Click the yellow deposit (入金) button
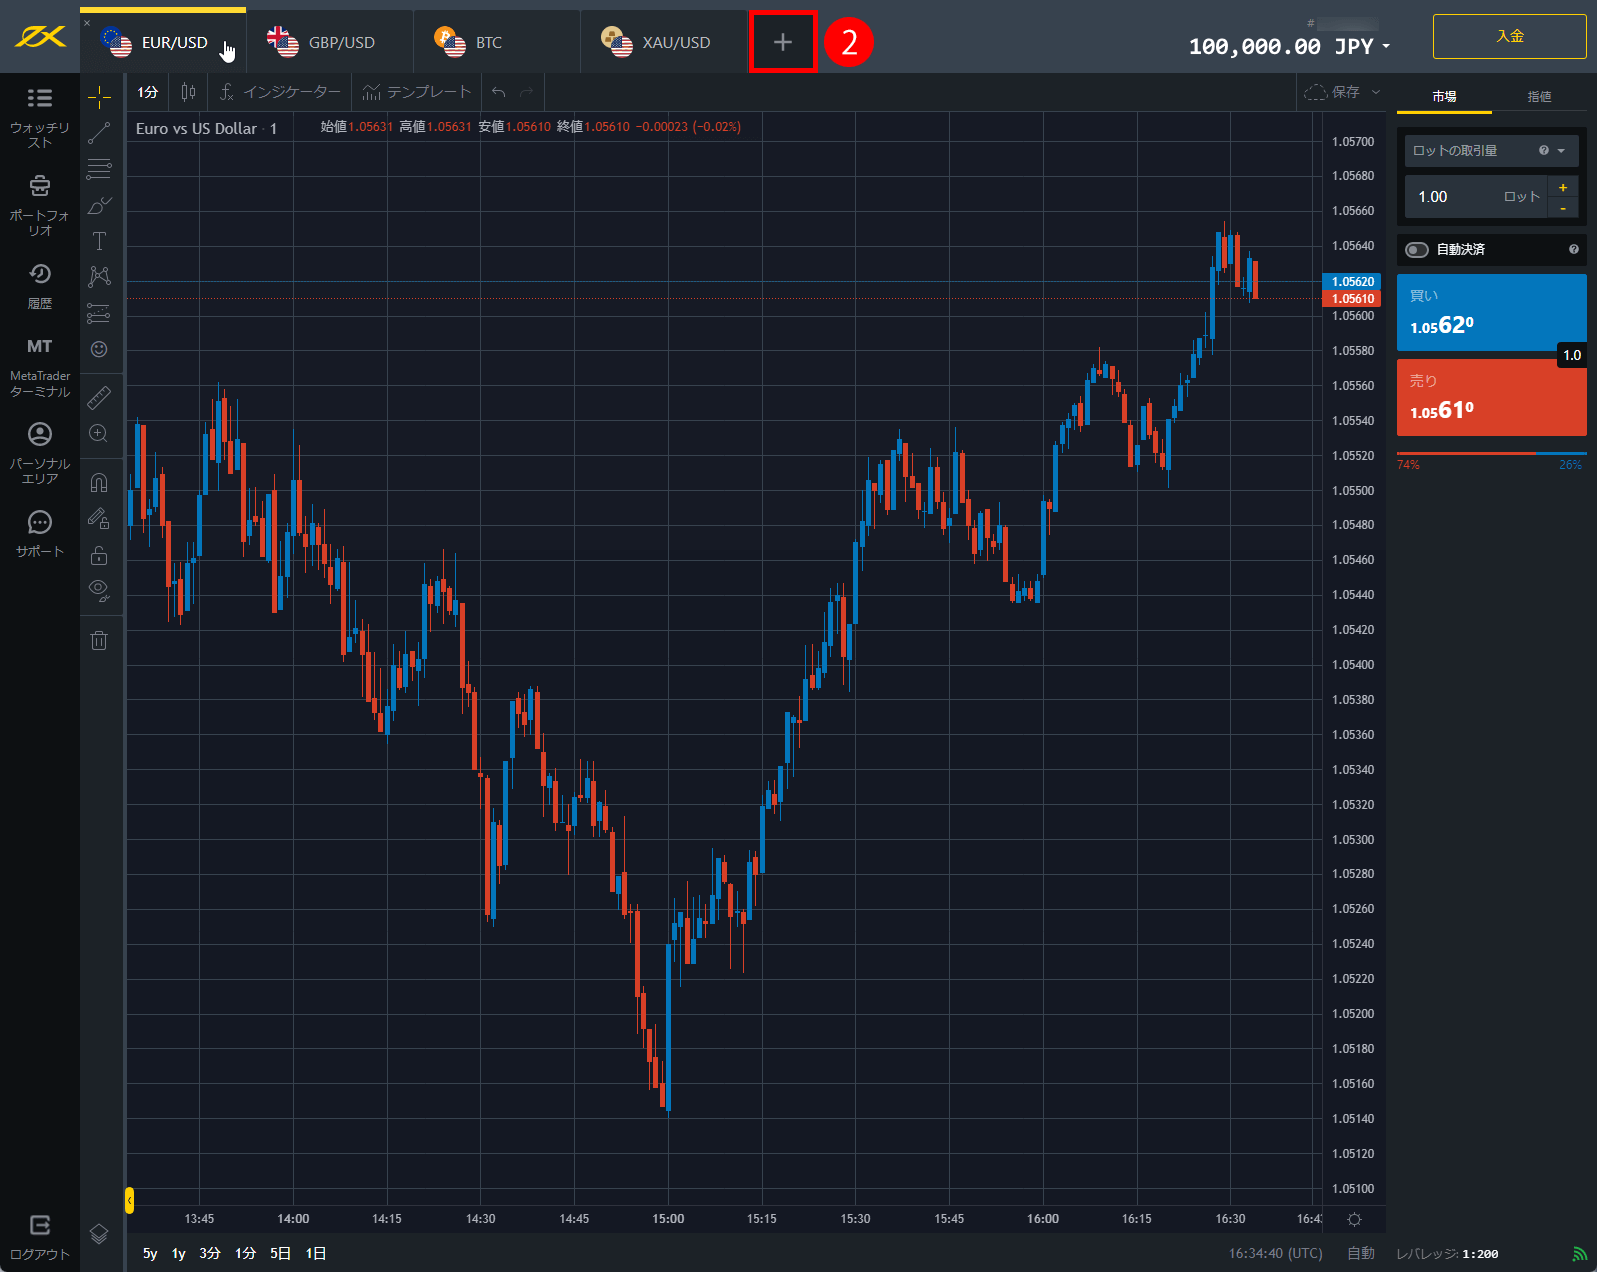 click(1509, 37)
